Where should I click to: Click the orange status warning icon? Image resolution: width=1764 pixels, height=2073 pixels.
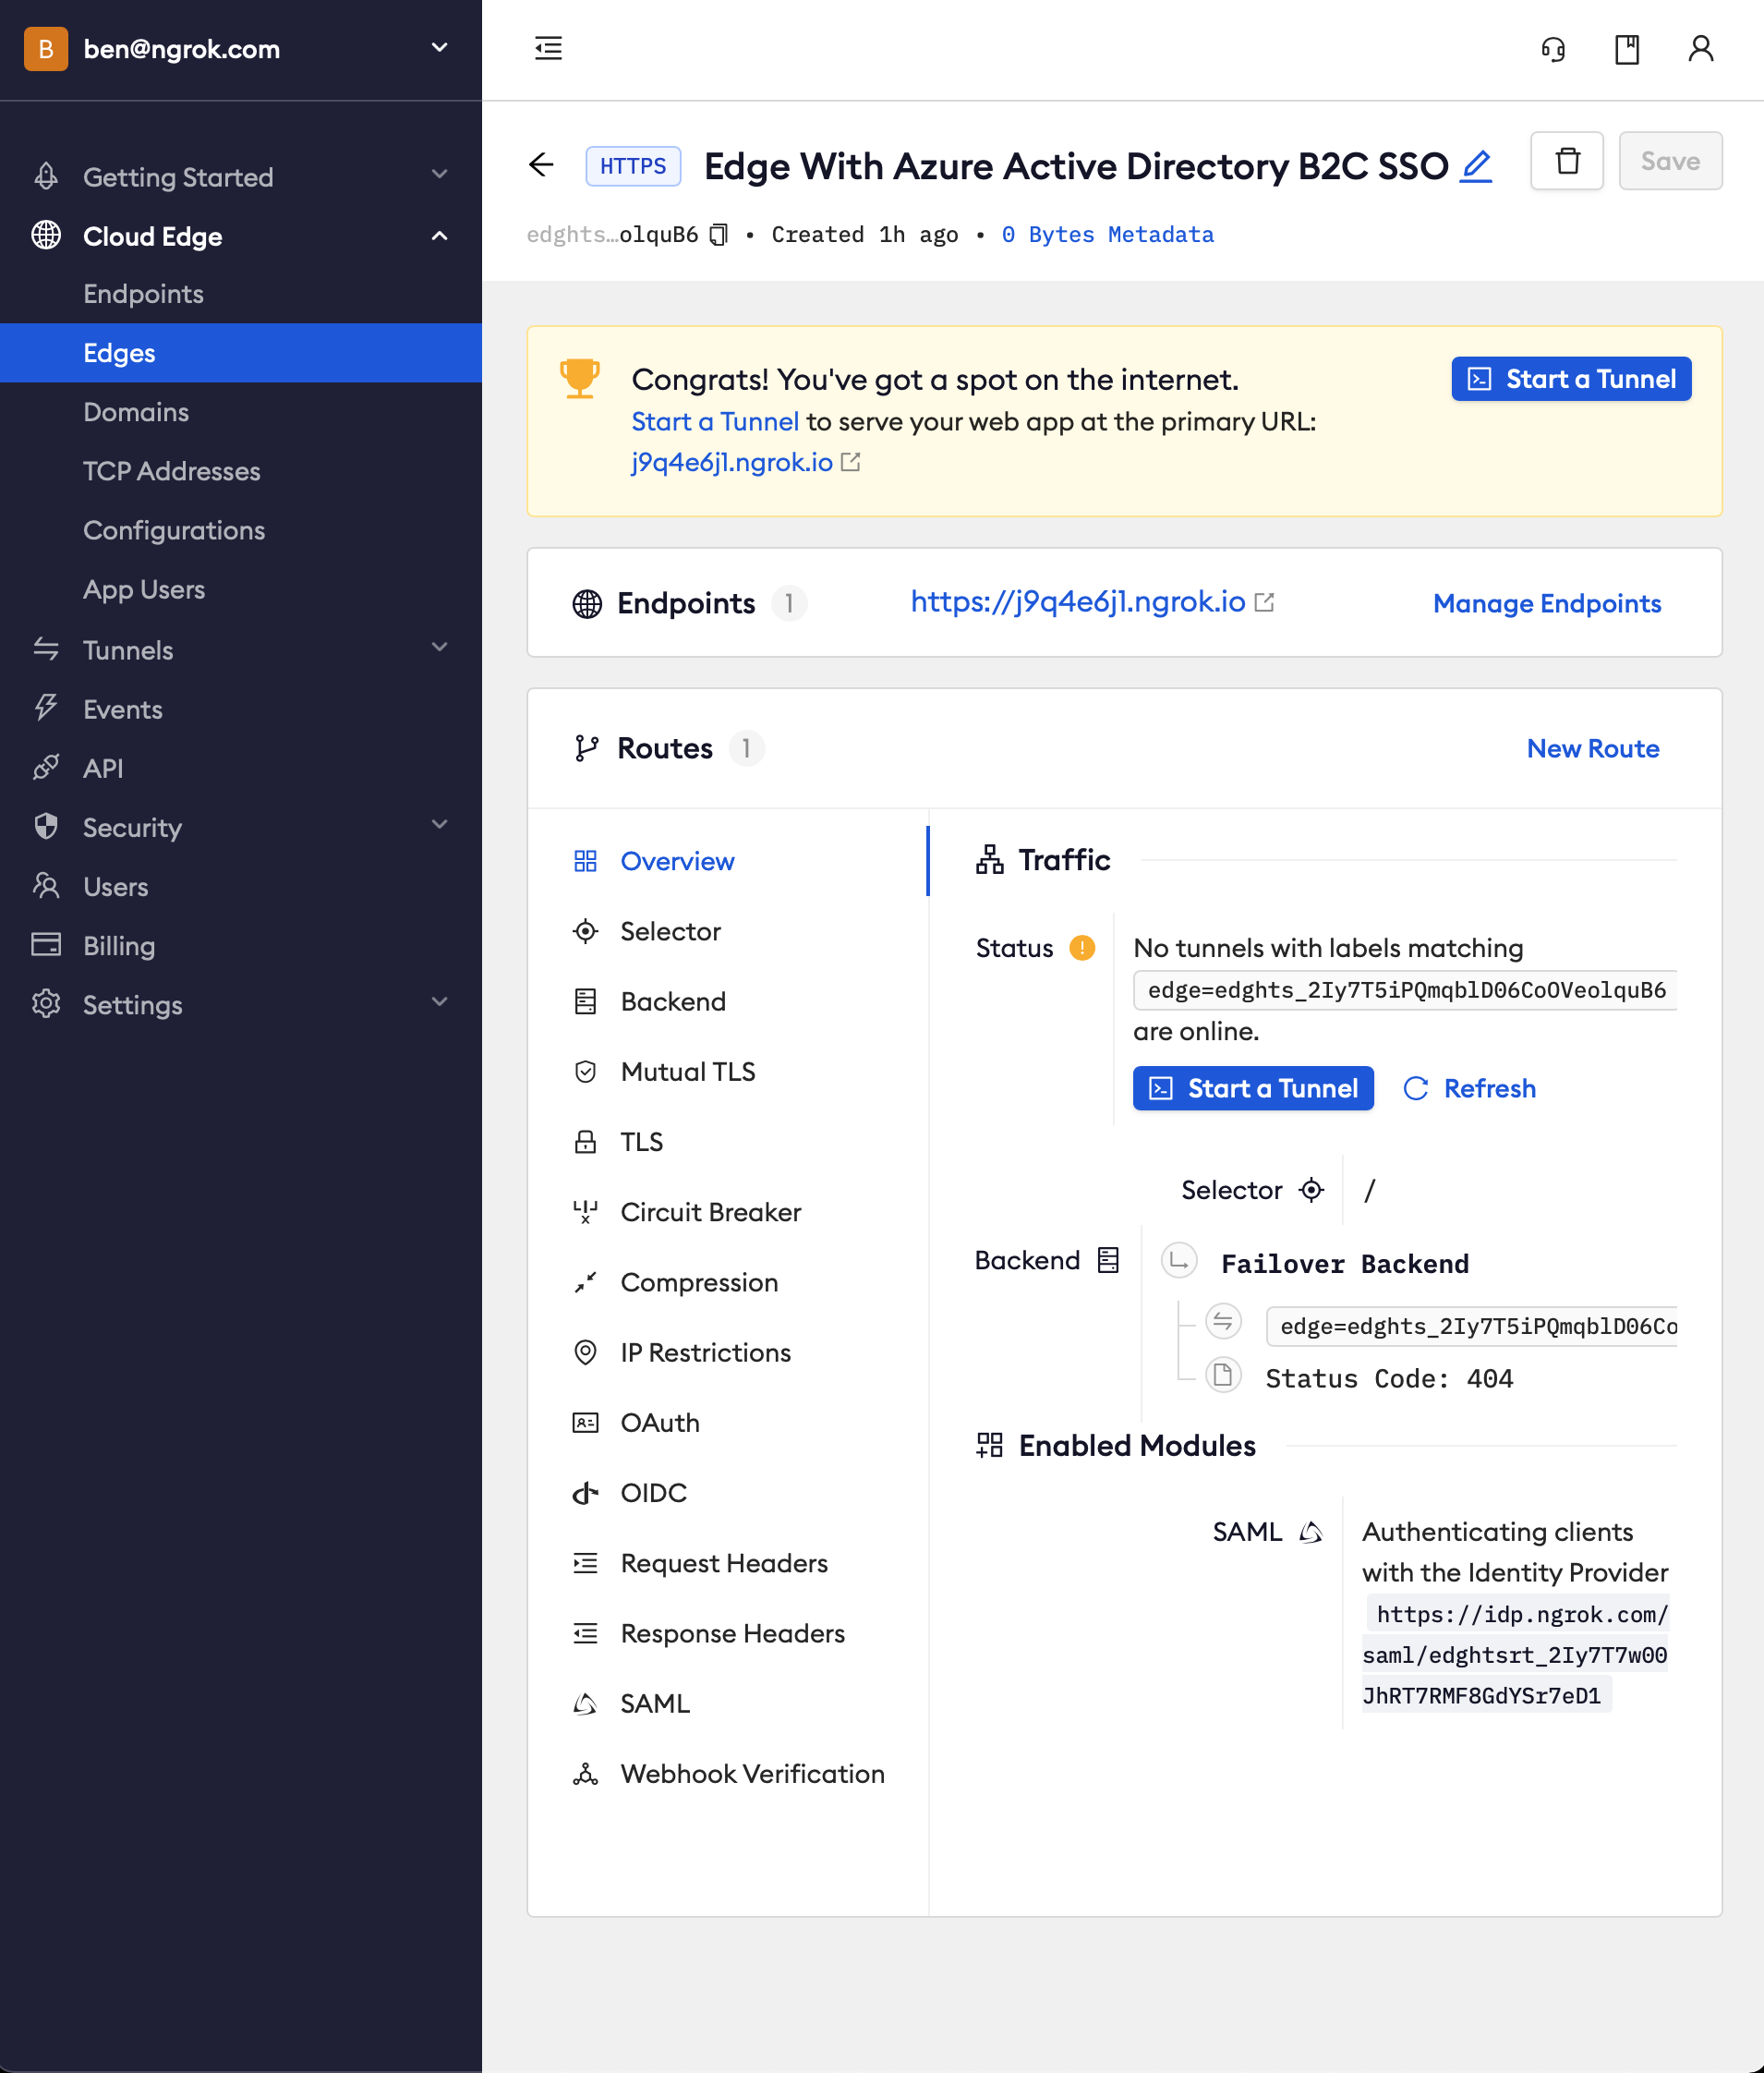pyautogui.click(x=1082, y=947)
